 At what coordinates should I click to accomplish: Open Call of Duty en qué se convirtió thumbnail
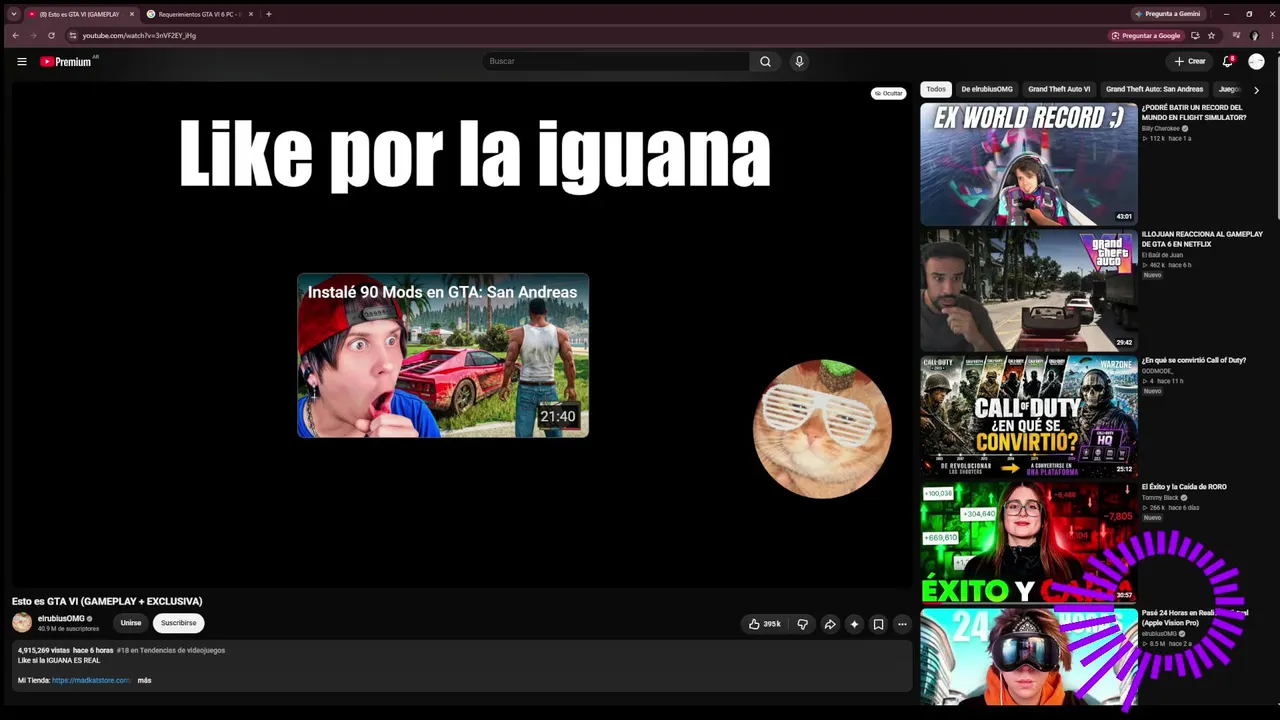[1029, 416]
